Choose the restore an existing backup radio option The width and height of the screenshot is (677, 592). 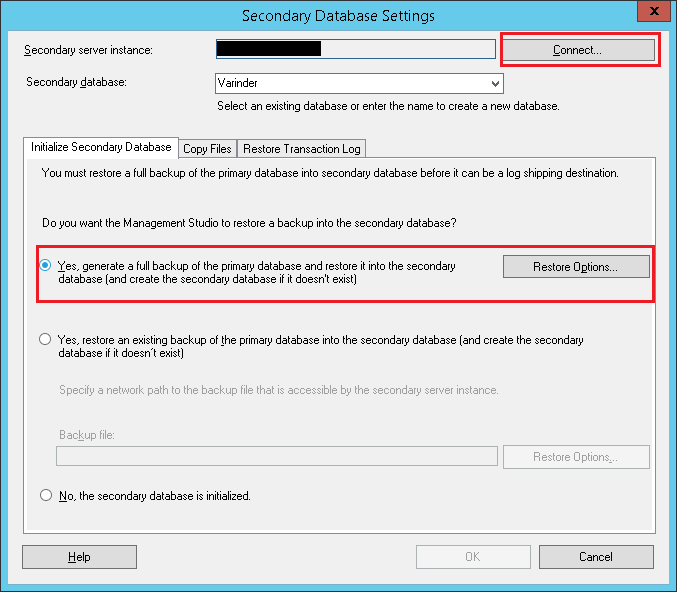pyautogui.click(x=46, y=340)
